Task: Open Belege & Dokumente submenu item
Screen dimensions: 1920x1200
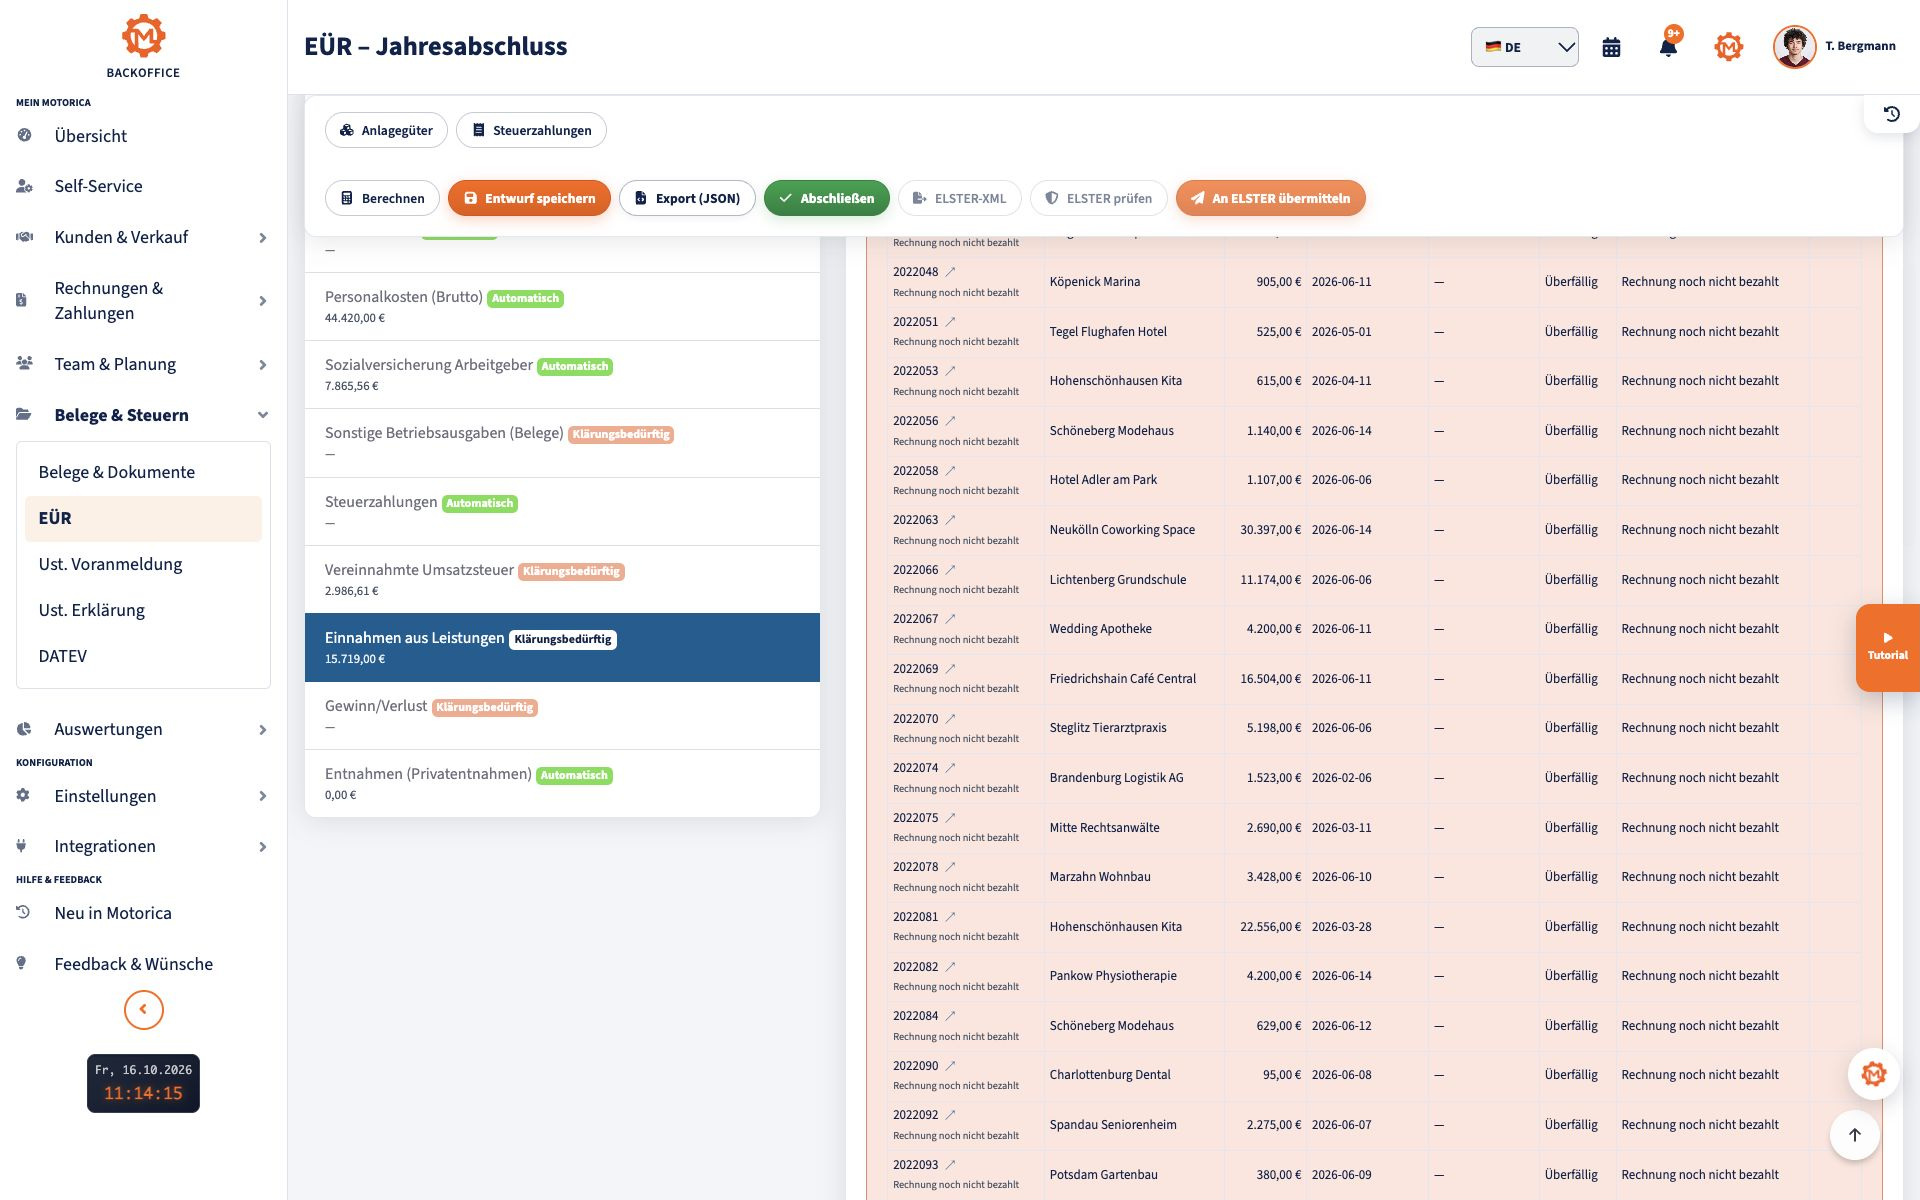Action: pos(143,472)
